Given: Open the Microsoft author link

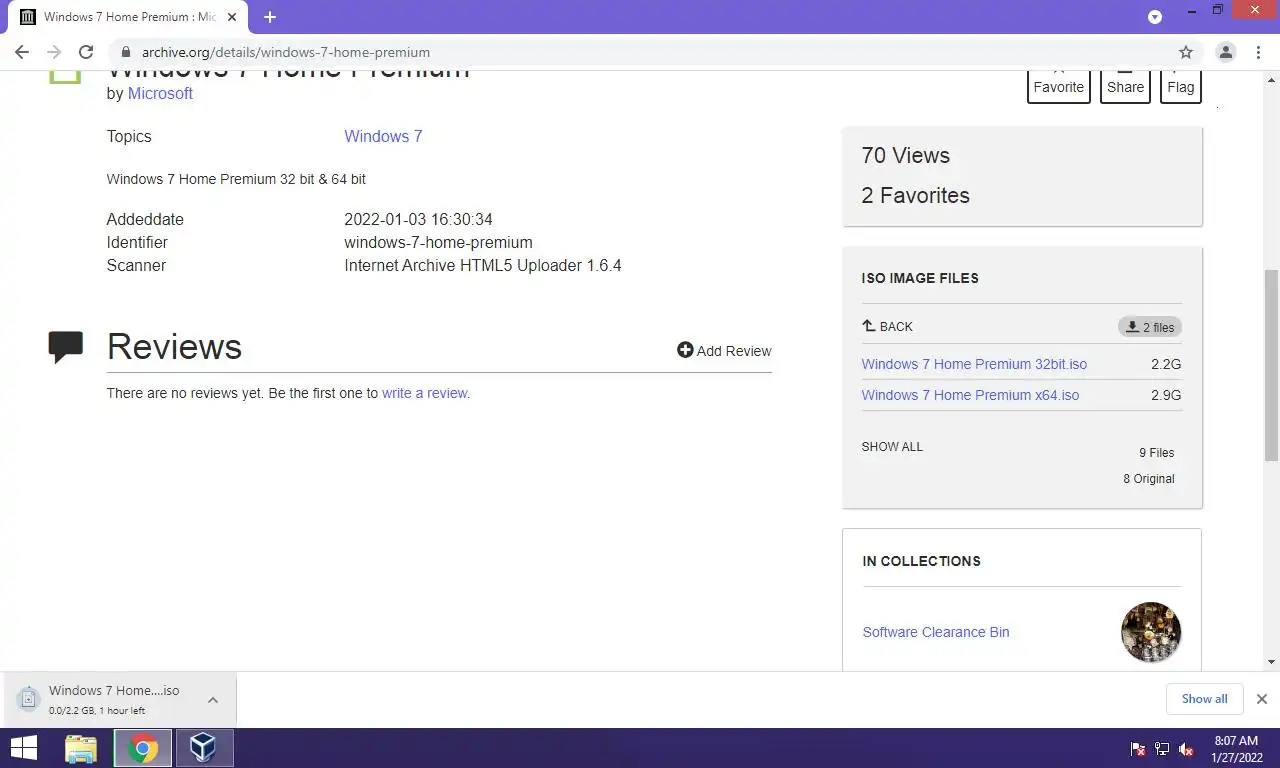Looking at the screenshot, I should (160, 93).
